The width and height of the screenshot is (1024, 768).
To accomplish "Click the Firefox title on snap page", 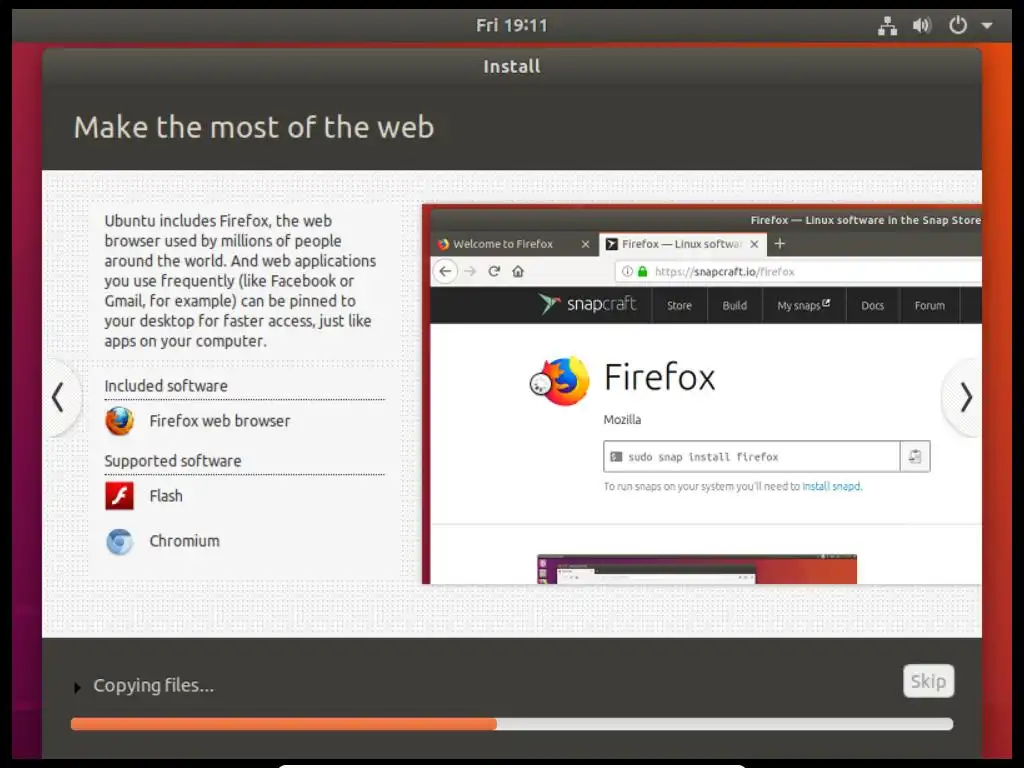I will pos(660,377).
